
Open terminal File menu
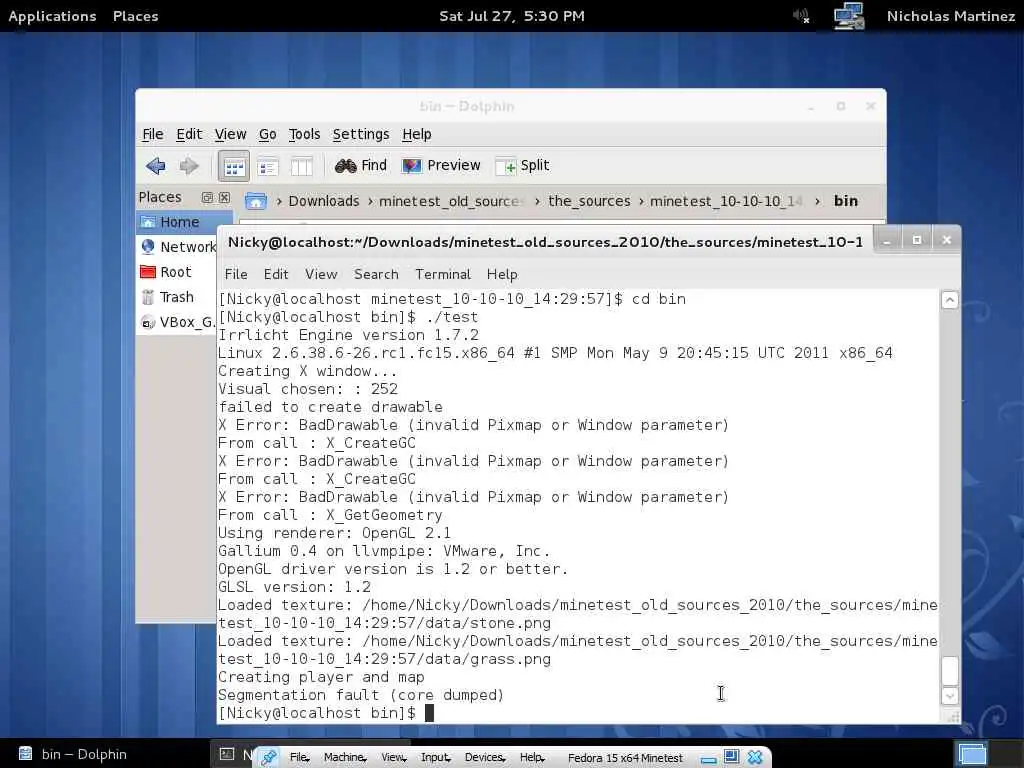[x=236, y=274]
